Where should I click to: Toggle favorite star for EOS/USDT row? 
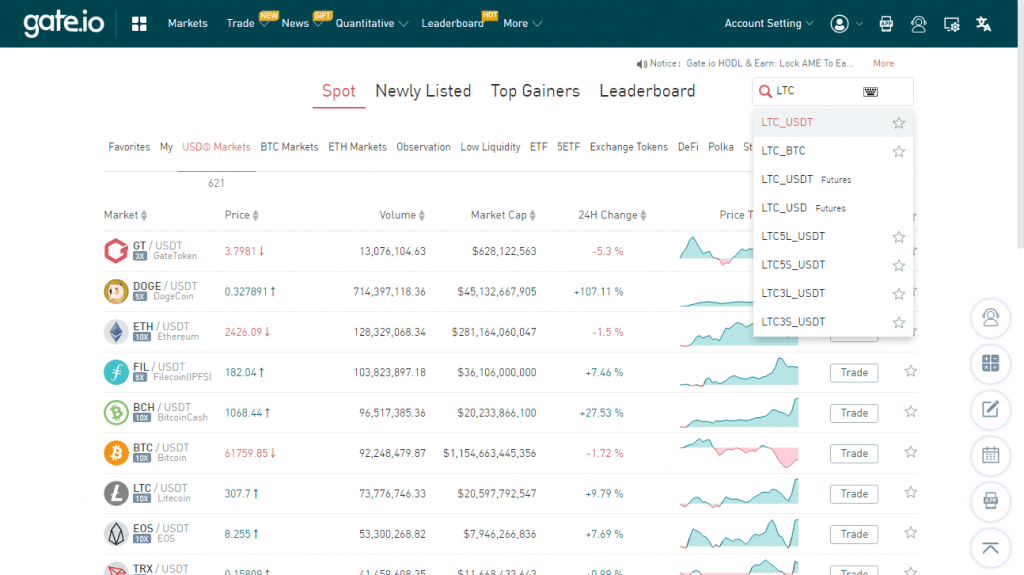pos(910,533)
